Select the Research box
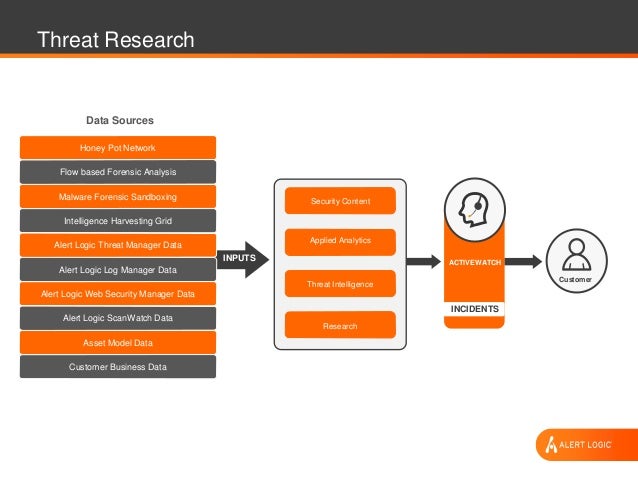This screenshot has height=479, width=638. coord(340,325)
